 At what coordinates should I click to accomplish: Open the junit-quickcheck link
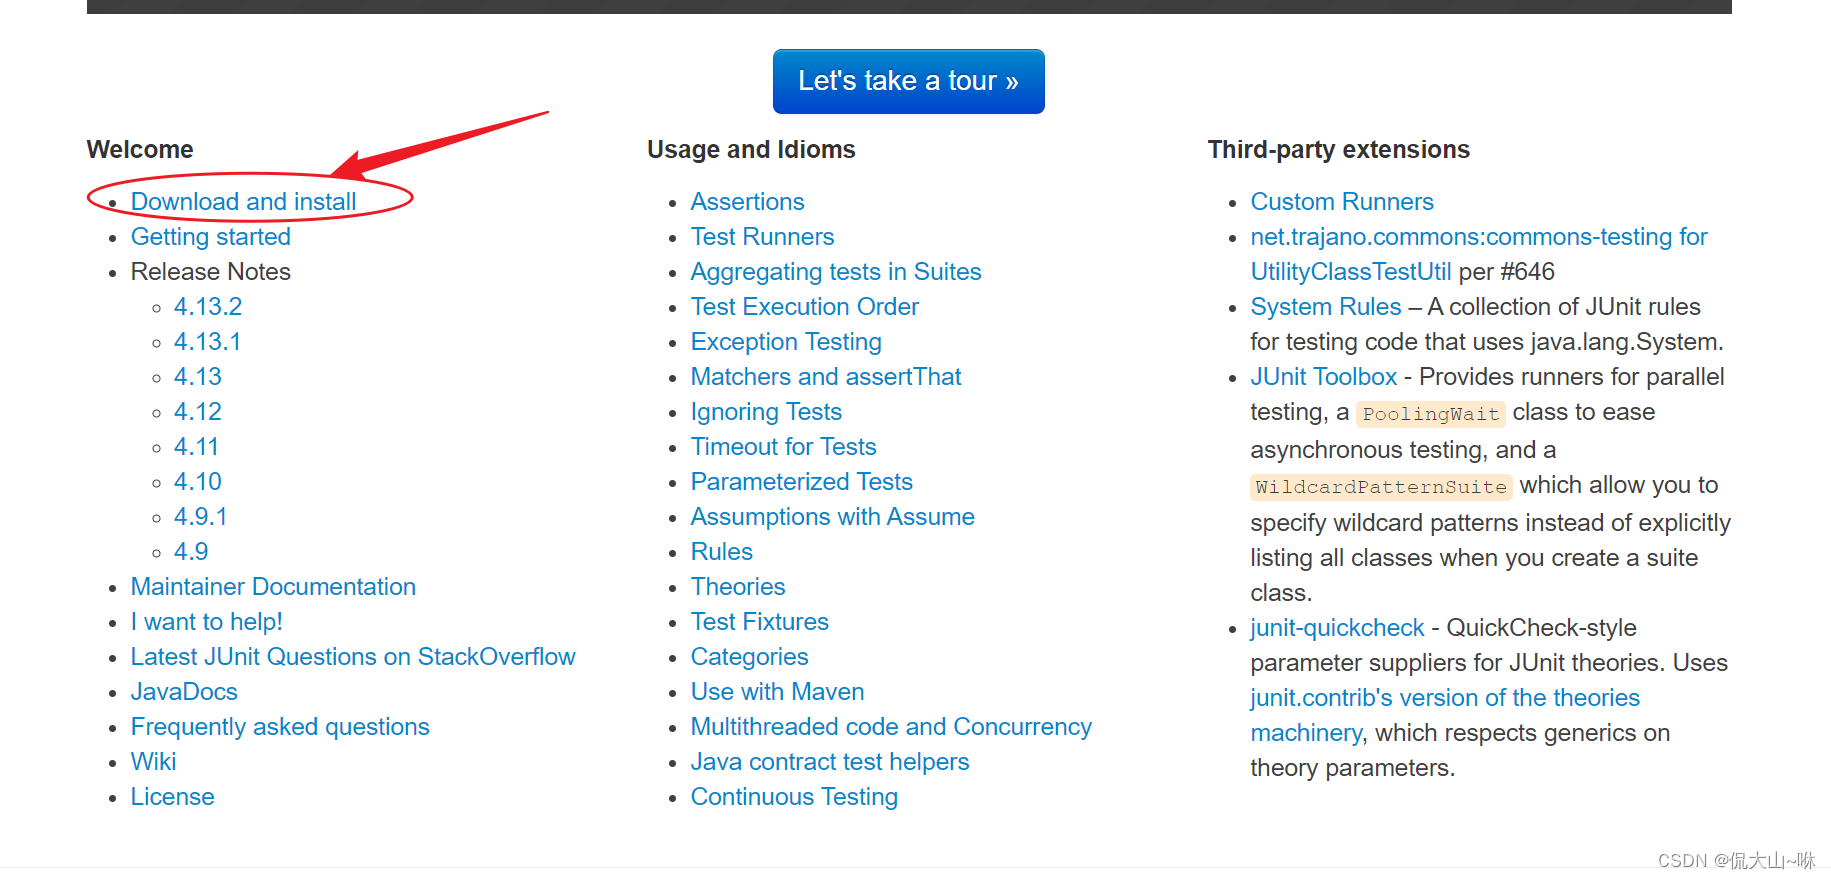[x=1337, y=628]
